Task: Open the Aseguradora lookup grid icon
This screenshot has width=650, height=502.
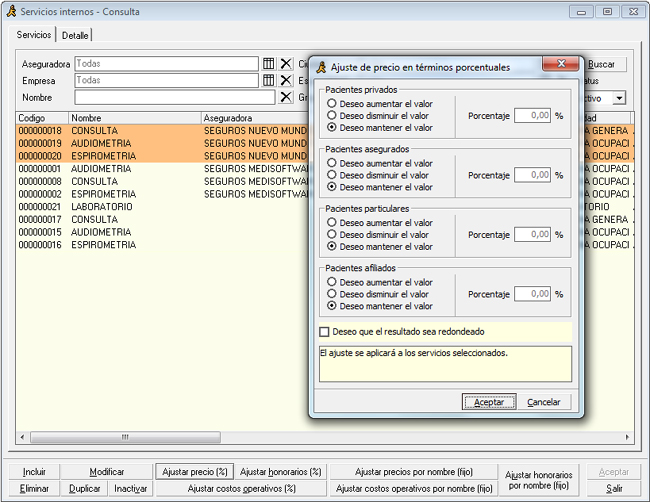Action: pyautogui.click(x=269, y=63)
